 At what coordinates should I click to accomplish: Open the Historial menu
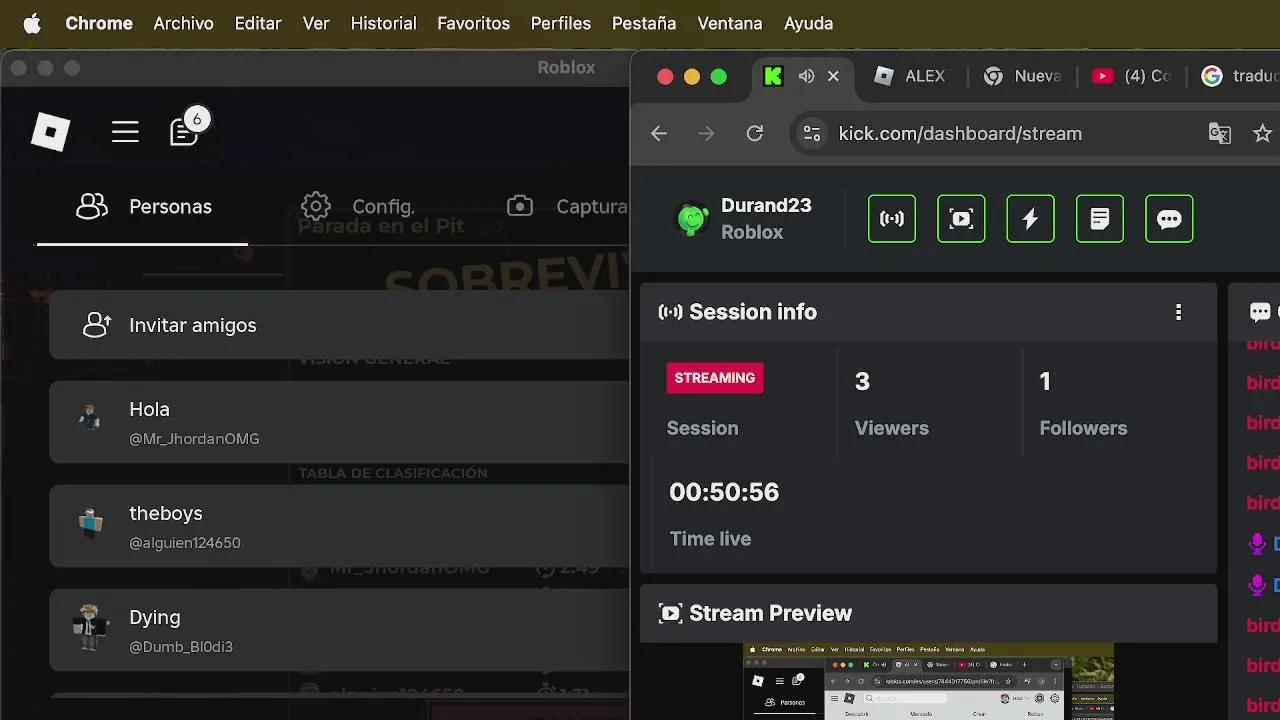coord(383,23)
